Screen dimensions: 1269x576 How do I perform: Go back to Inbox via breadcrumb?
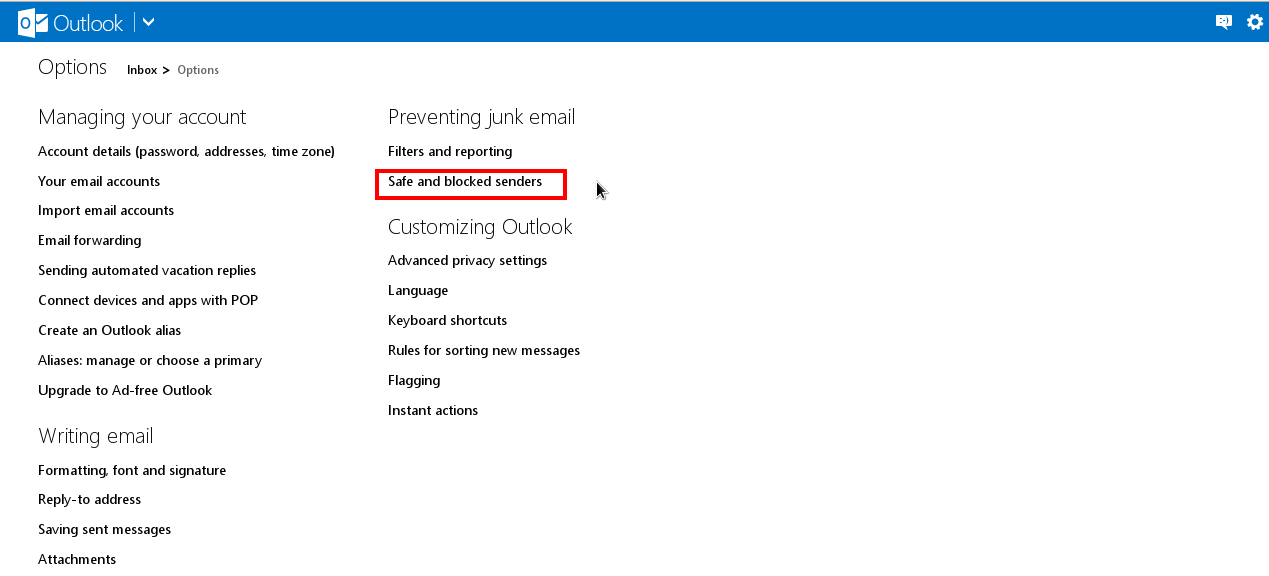tap(142, 70)
